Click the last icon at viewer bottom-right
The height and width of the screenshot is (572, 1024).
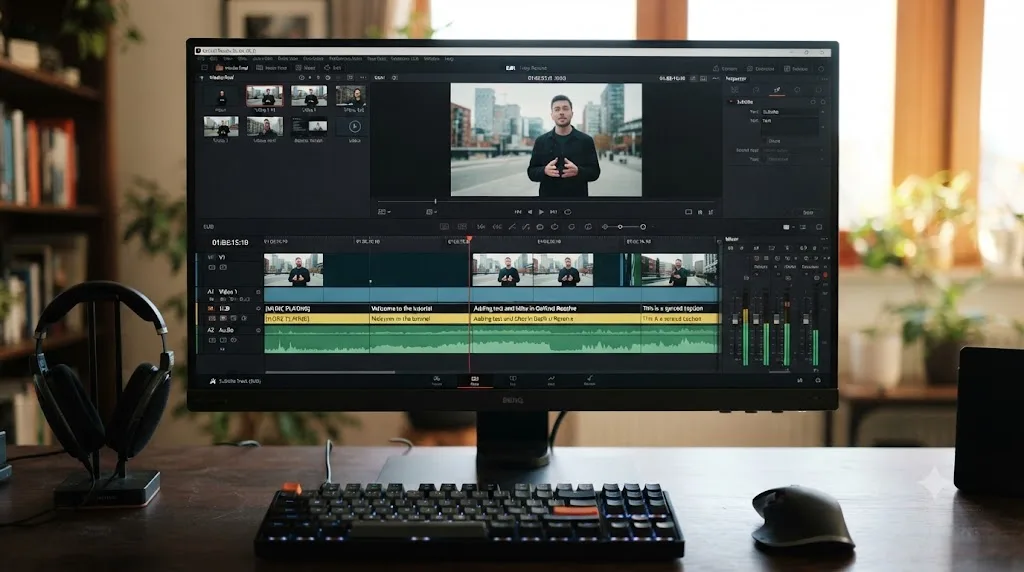pyautogui.click(x=711, y=212)
